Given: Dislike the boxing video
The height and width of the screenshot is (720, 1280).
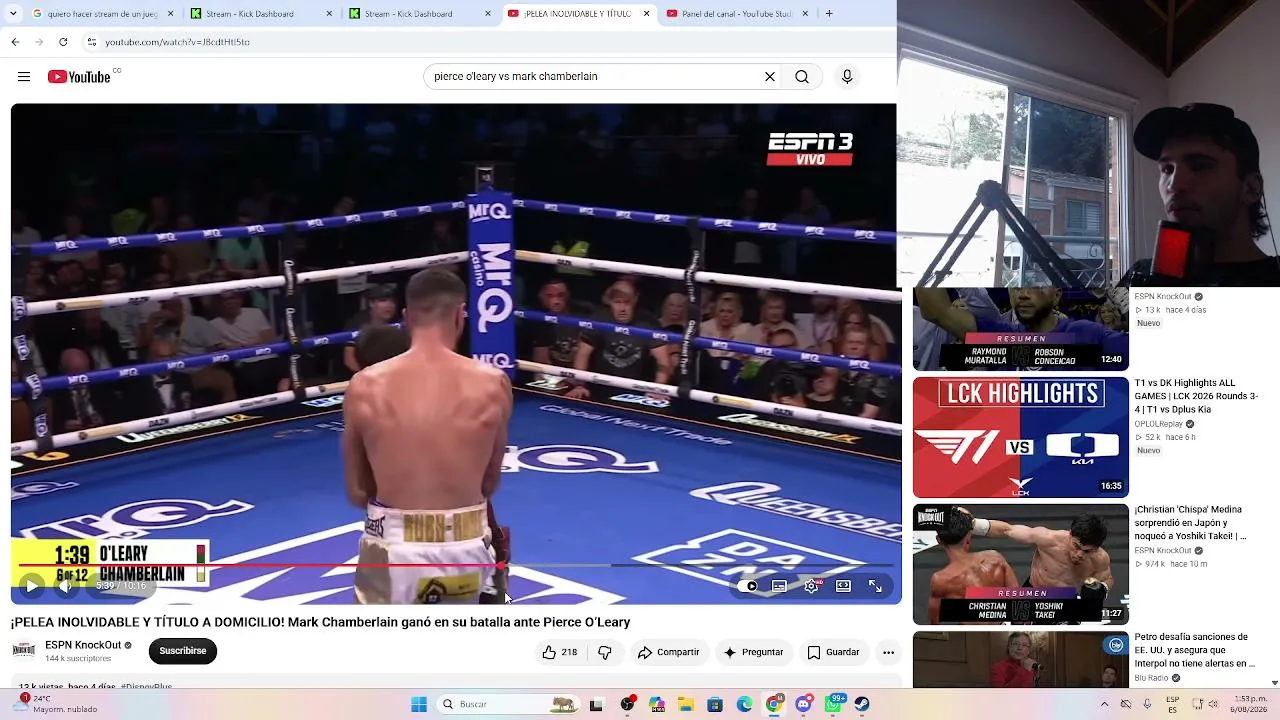Looking at the screenshot, I should coord(605,652).
